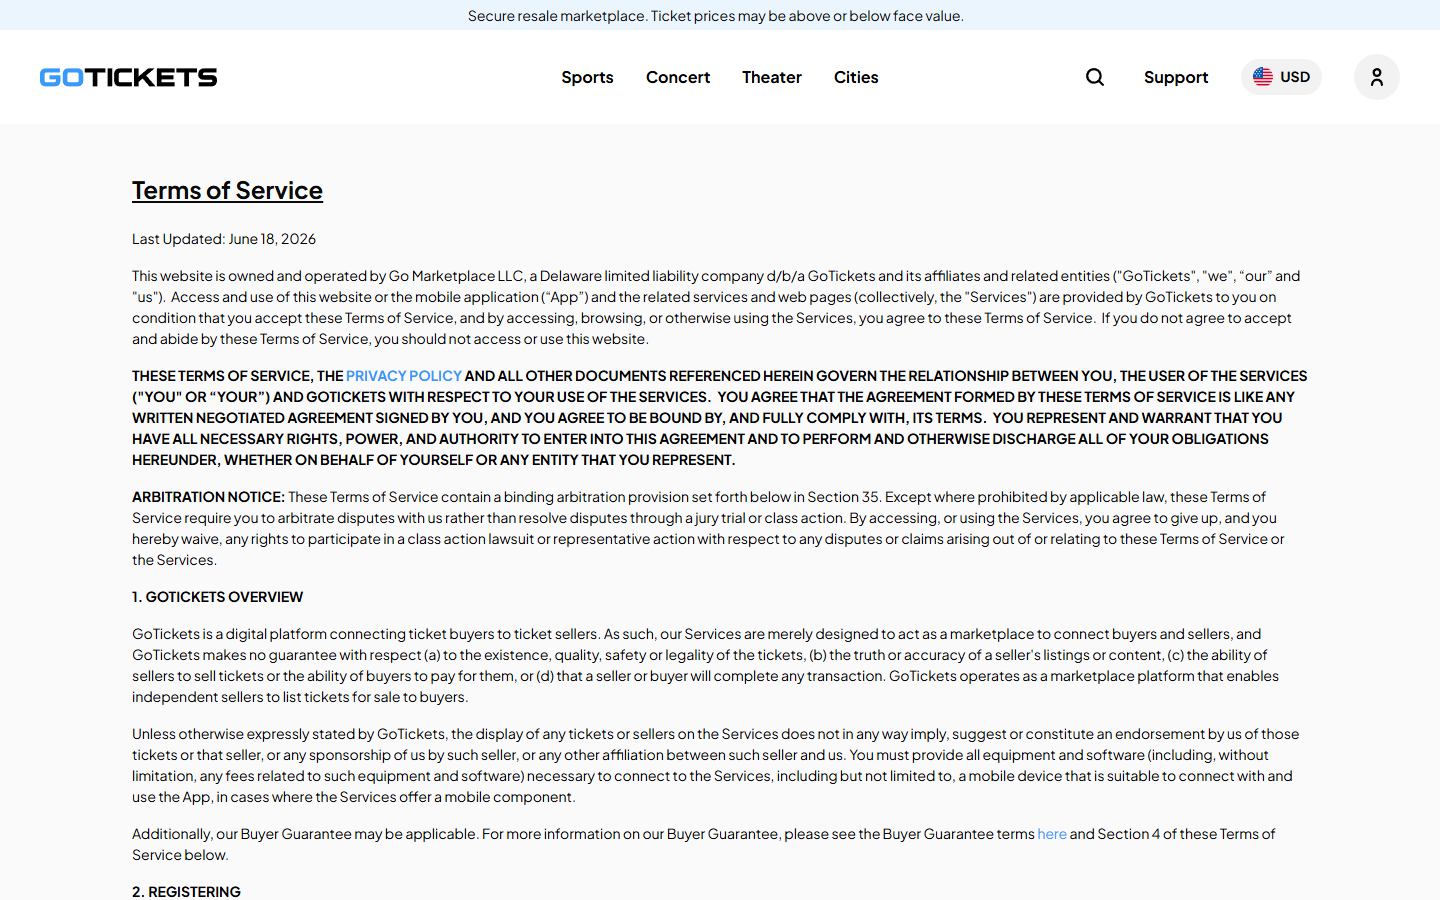Image resolution: width=1440 pixels, height=900 pixels.
Task: Go to the Support page
Action: tap(1176, 77)
